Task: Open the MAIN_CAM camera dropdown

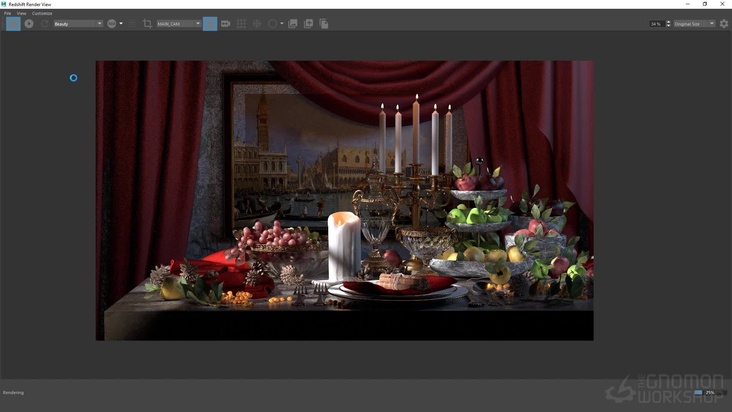Action: [x=178, y=23]
